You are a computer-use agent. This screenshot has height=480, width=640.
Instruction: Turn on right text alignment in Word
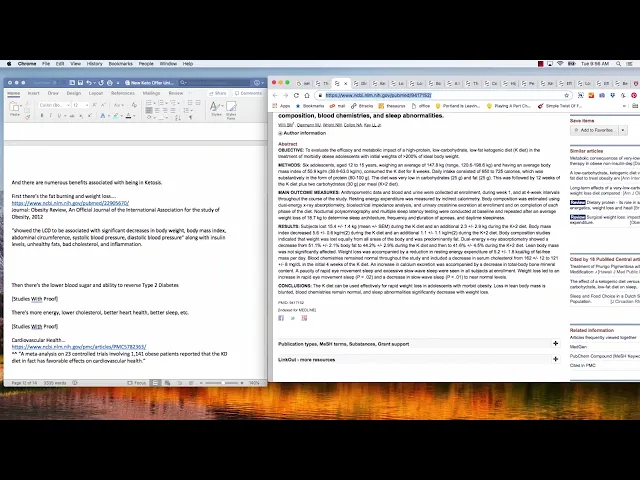[x=165, y=110]
